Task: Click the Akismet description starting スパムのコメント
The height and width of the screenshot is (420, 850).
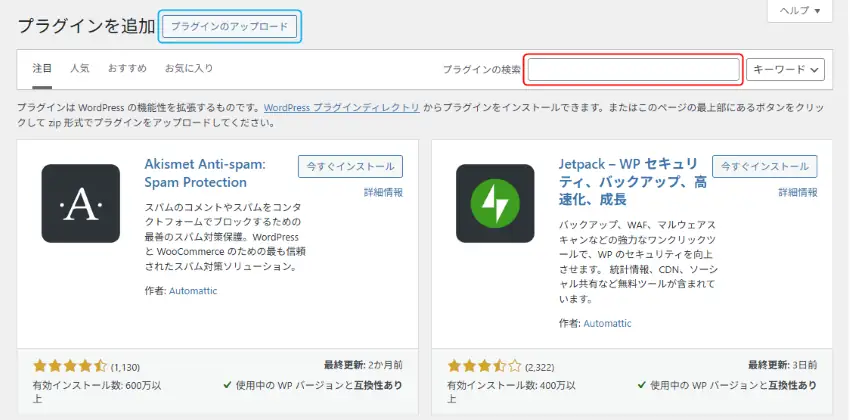Action: [225, 237]
